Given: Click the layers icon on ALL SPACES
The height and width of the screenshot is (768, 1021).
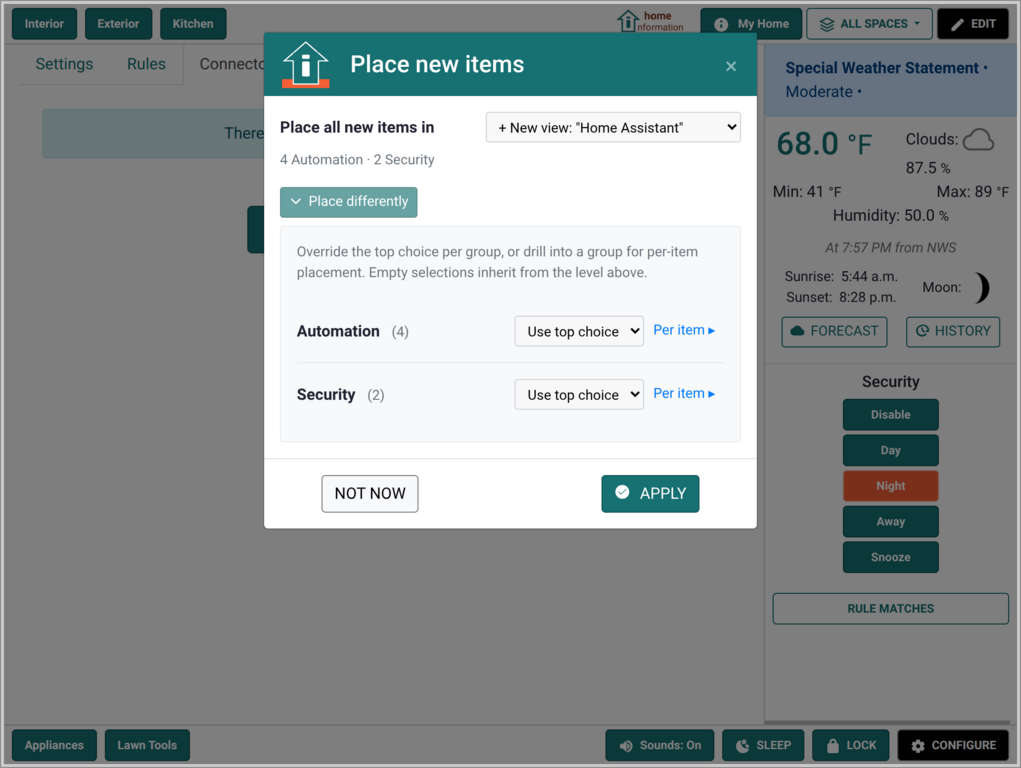Looking at the screenshot, I should tap(826, 25).
